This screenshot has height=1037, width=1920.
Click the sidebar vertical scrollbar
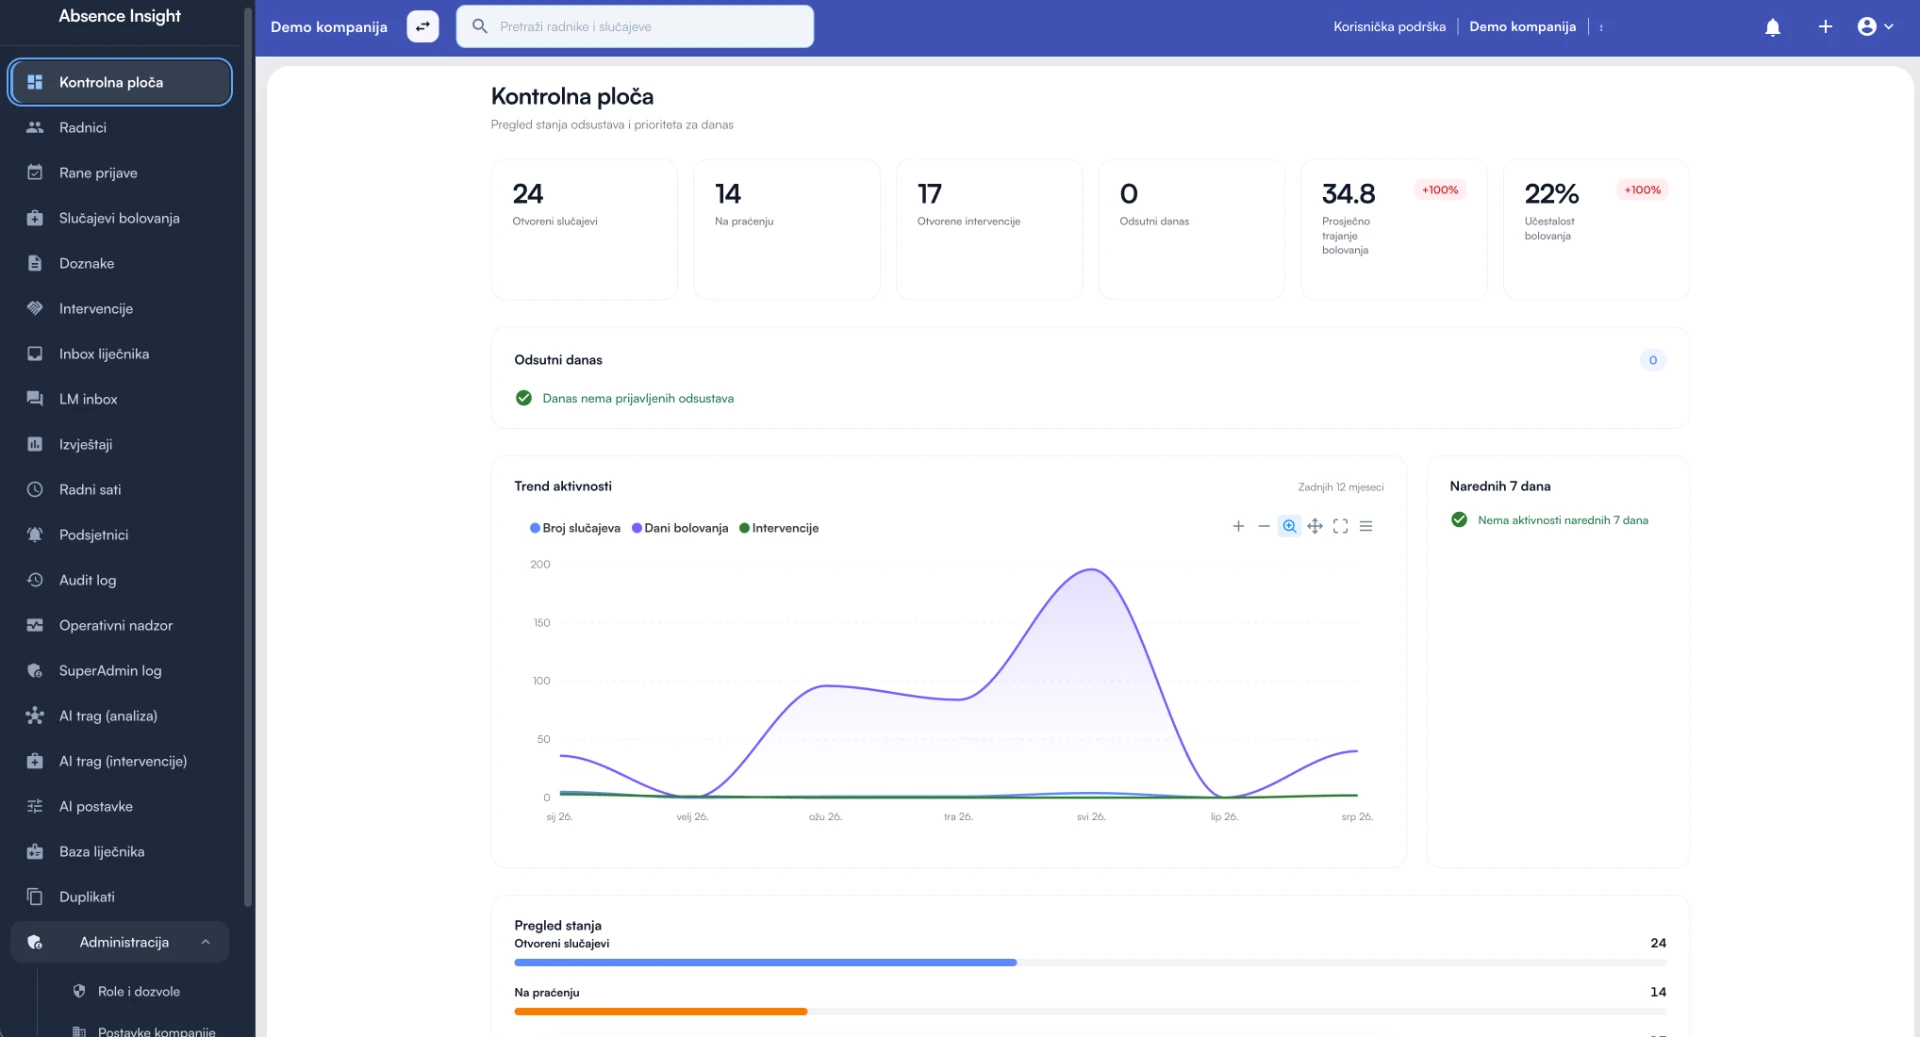248,455
